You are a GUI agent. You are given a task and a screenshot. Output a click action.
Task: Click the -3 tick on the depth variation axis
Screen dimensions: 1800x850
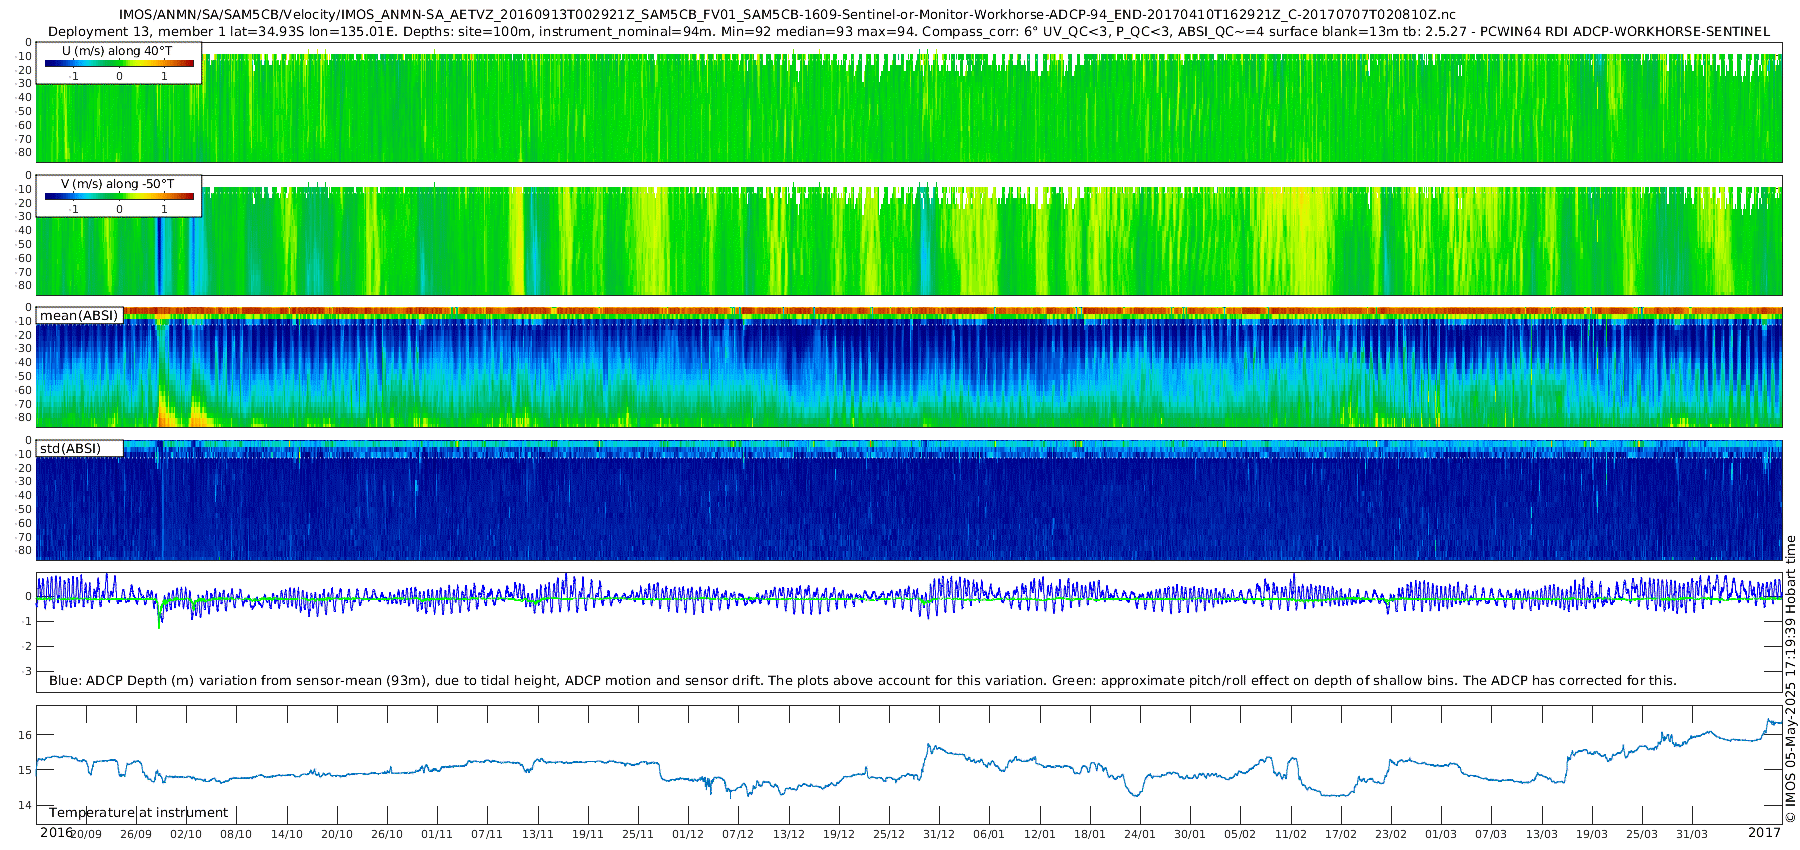(x=26, y=671)
